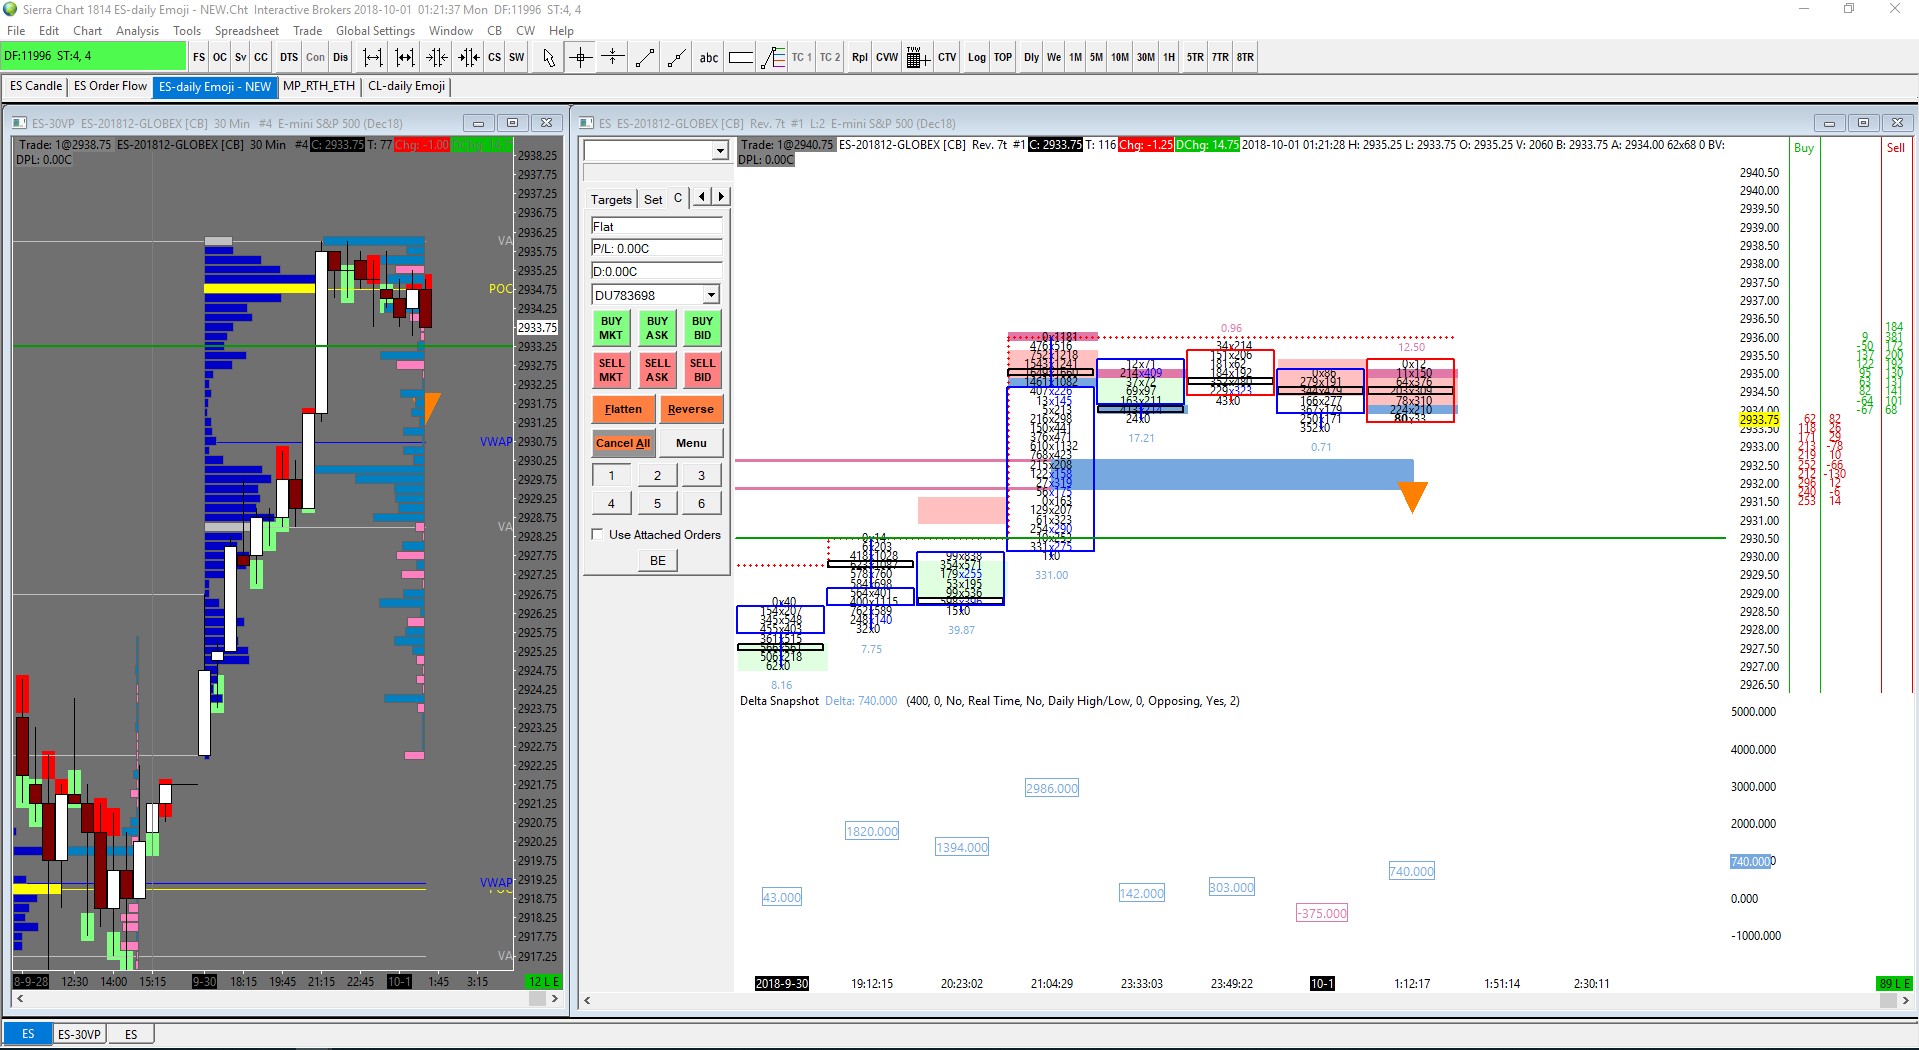This screenshot has width=1919, height=1050.
Task: Click the 5TR toolbar button
Action: click(x=1196, y=57)
